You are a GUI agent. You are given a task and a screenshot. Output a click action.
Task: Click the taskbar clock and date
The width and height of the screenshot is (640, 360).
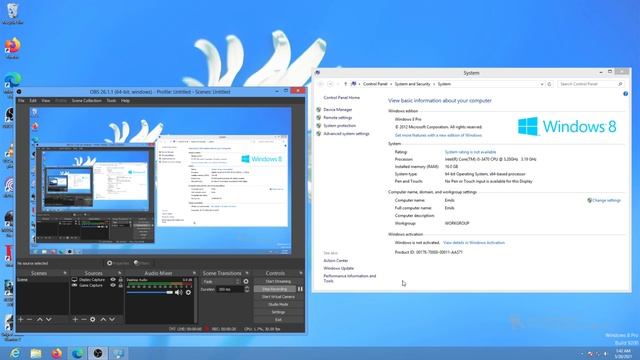(622, 353)
